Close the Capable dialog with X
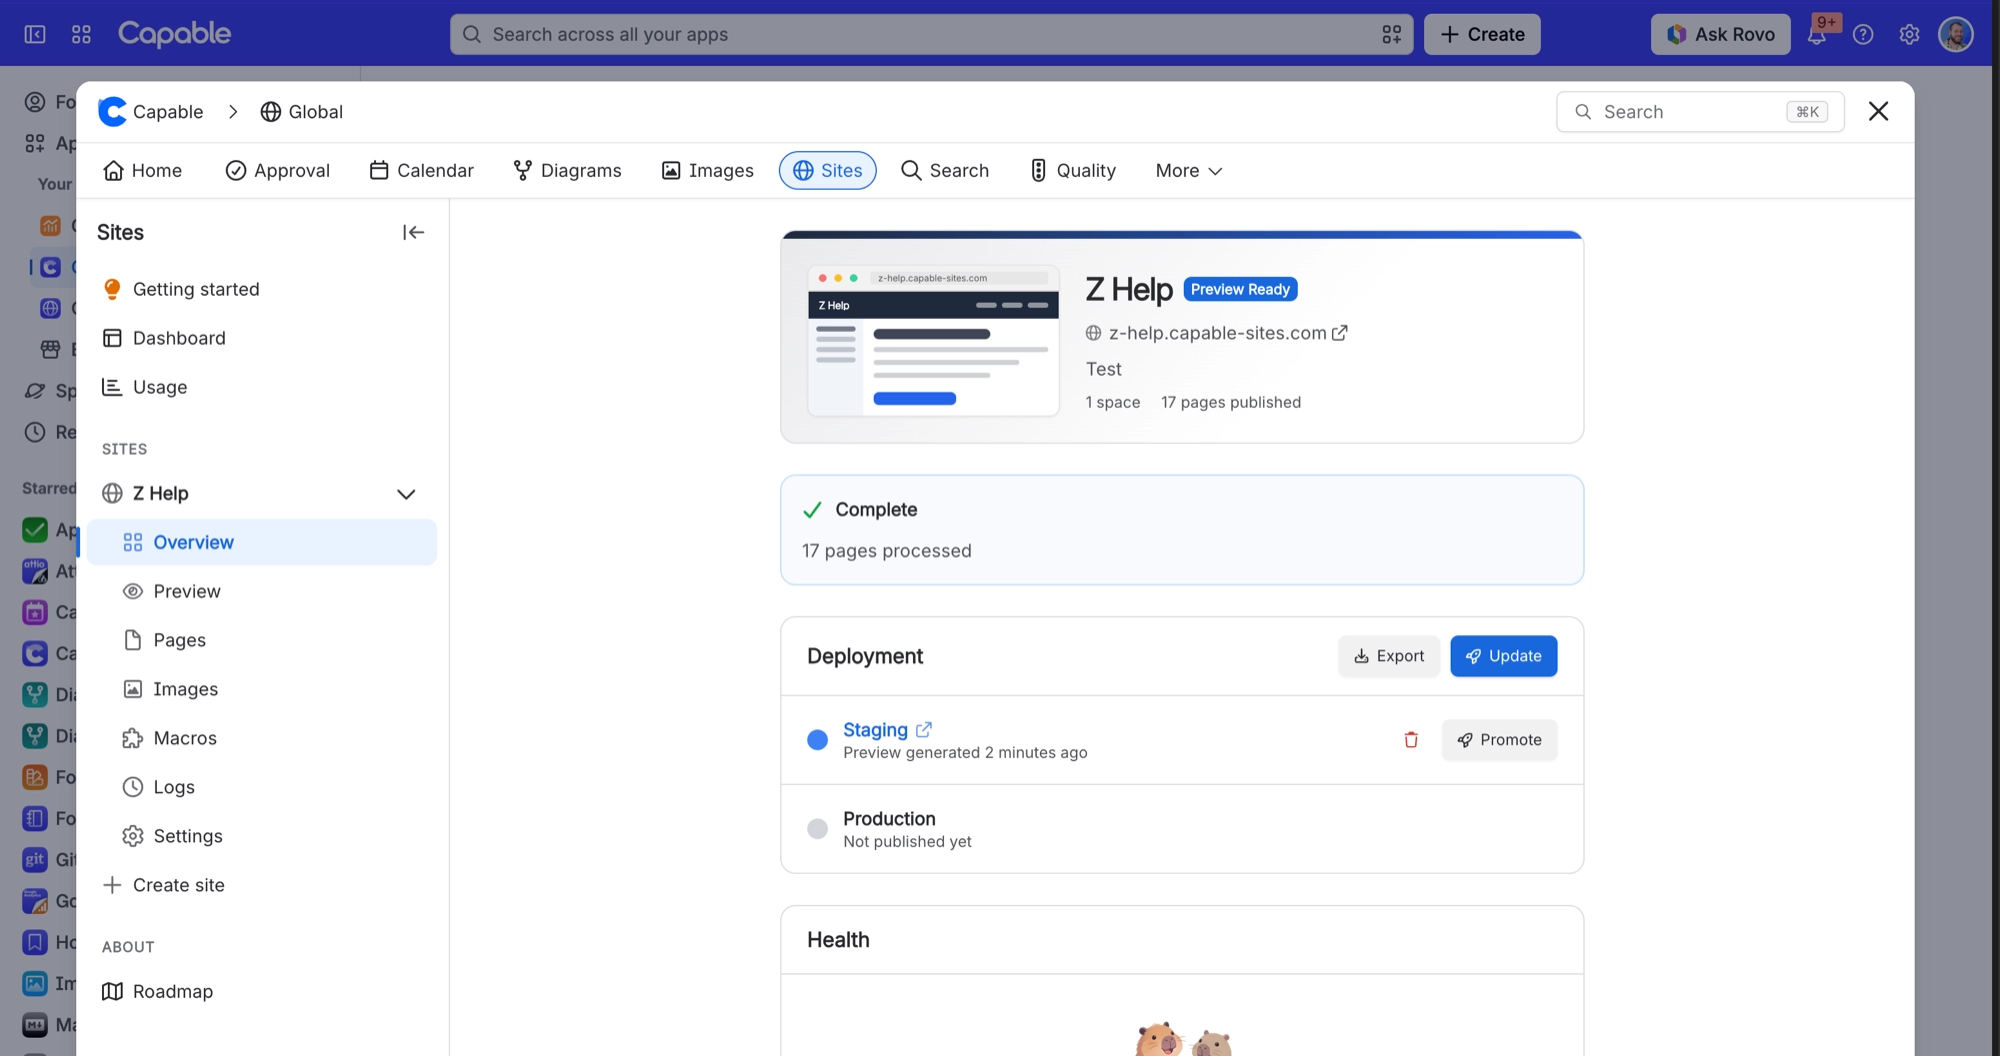2000x1056 pixels. tap(1878, 111)
